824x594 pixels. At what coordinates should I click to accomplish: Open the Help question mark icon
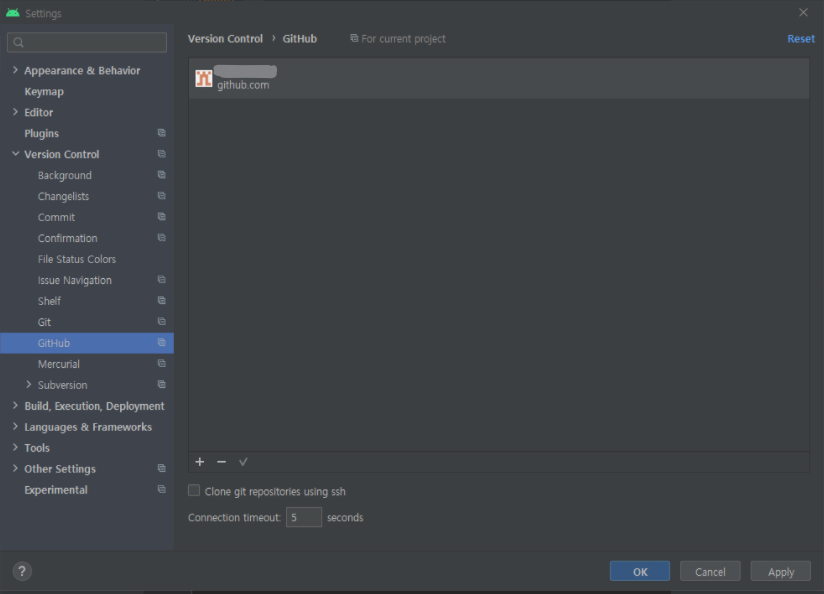point(21,570)
